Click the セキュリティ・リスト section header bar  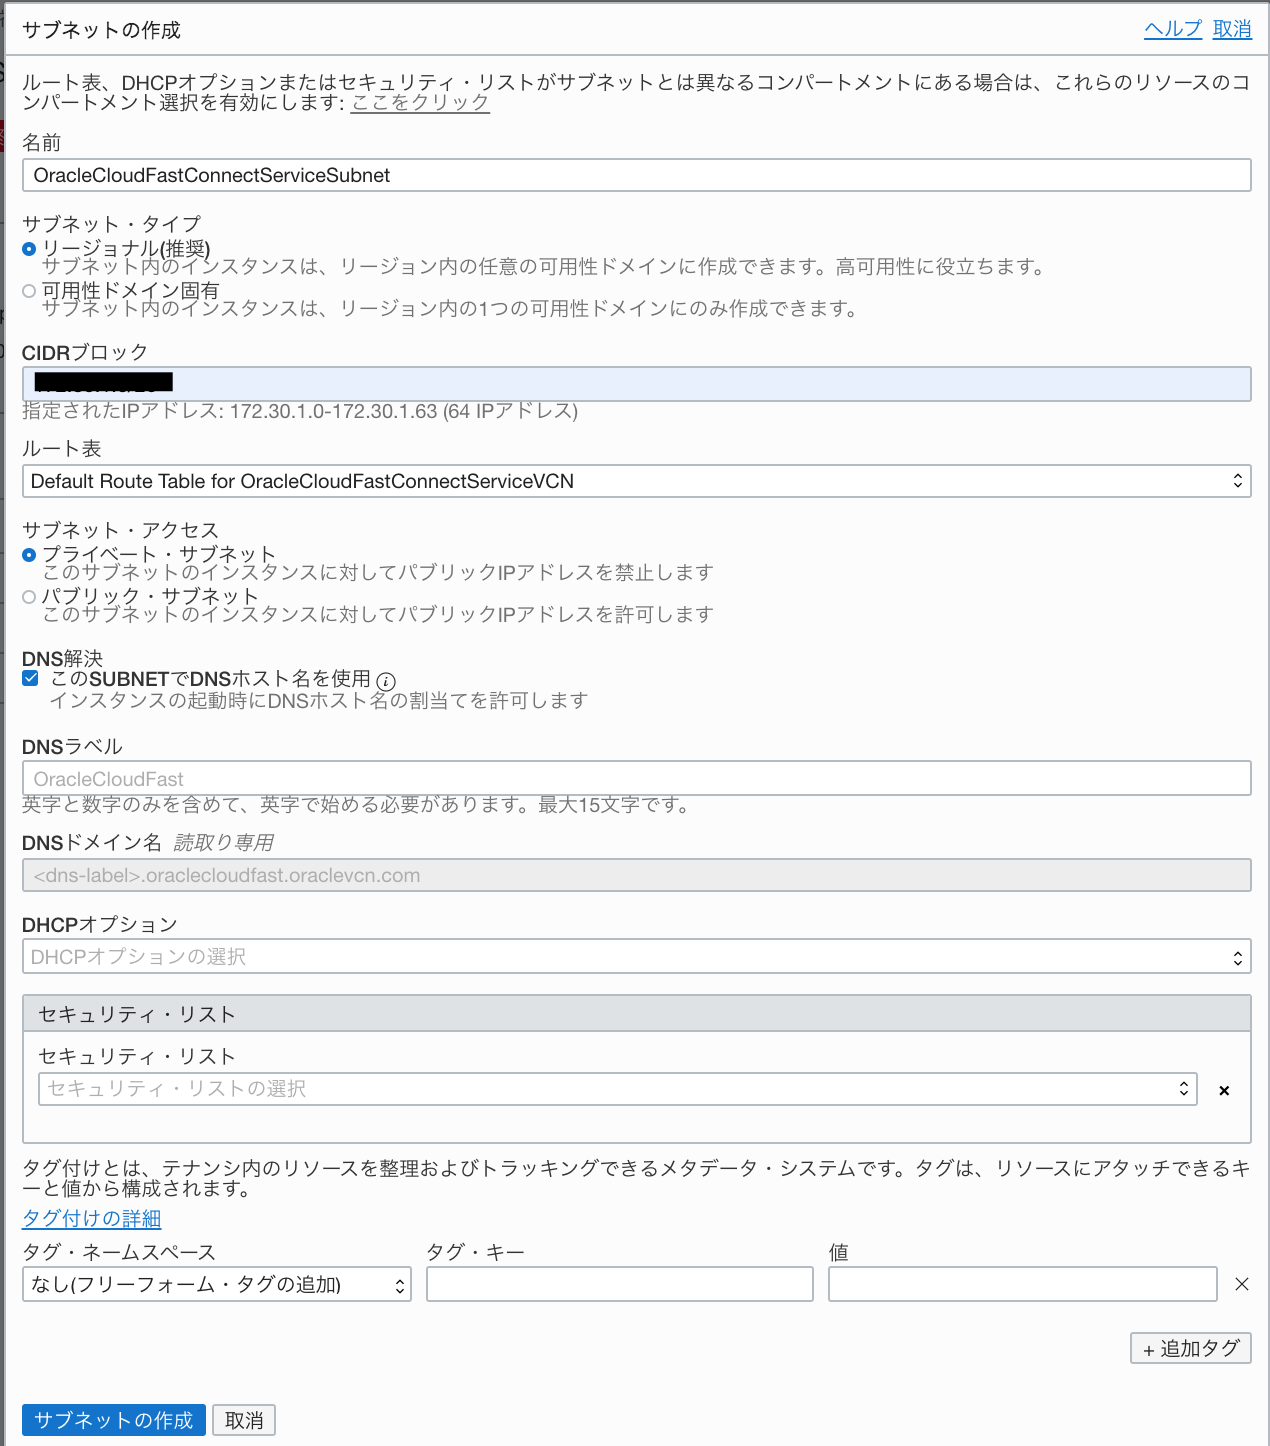pos(636,1013)
